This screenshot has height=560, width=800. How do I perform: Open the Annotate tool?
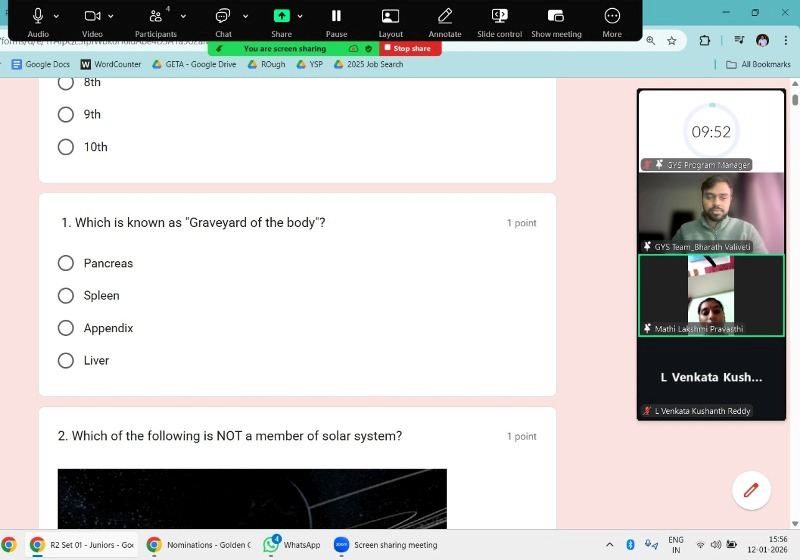[x=445, y=18]
